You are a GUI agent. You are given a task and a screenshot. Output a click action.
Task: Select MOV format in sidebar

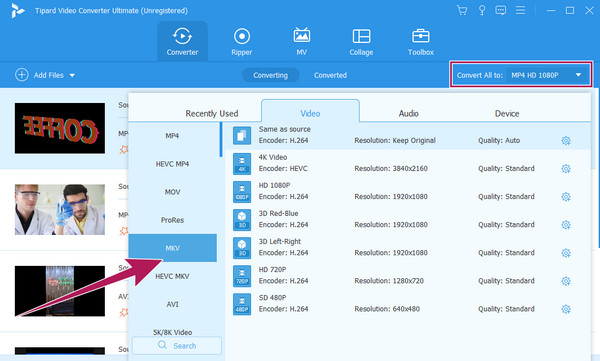[x=172, y=192]
